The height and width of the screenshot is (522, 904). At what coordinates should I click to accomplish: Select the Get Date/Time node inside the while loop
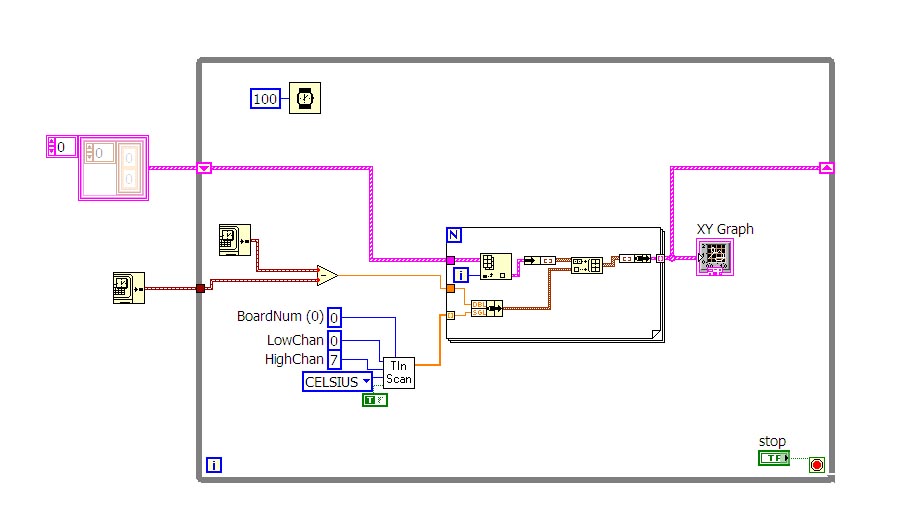tap(235, 240)
